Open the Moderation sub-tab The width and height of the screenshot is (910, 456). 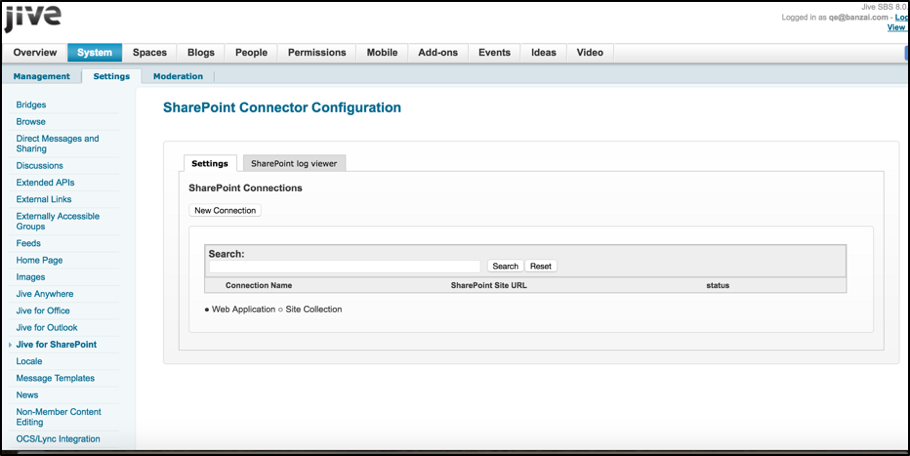[178, 76]
